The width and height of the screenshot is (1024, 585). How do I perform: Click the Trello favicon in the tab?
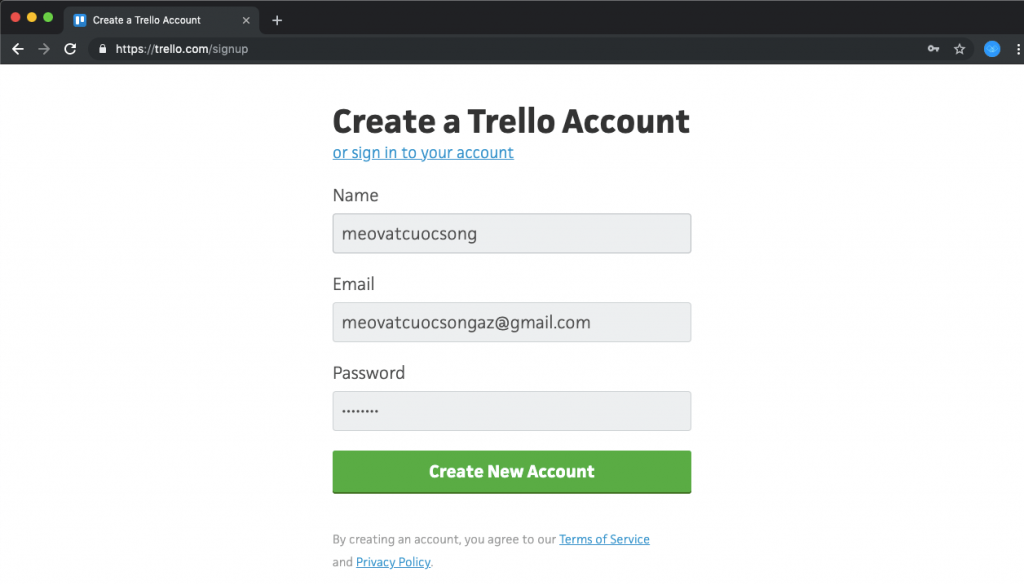tap(80, 20)
